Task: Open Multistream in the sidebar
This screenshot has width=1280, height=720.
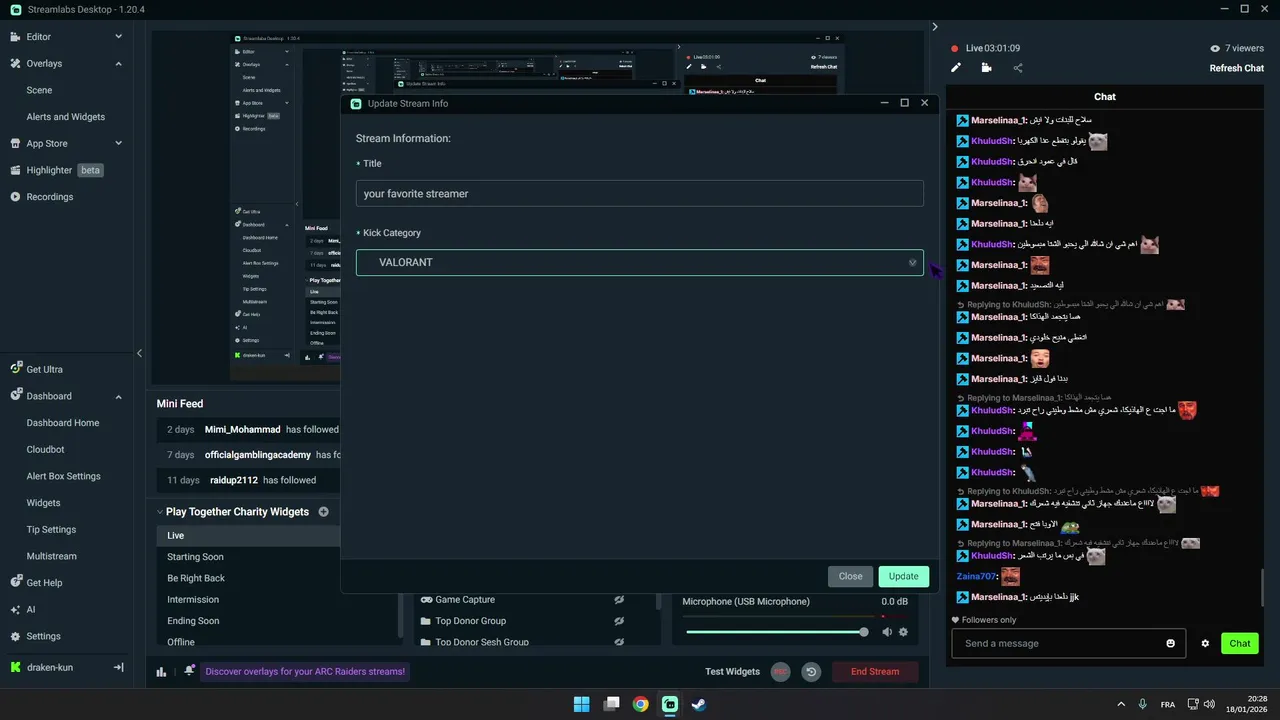Action: pyautogui.click(x=51, y=556)
